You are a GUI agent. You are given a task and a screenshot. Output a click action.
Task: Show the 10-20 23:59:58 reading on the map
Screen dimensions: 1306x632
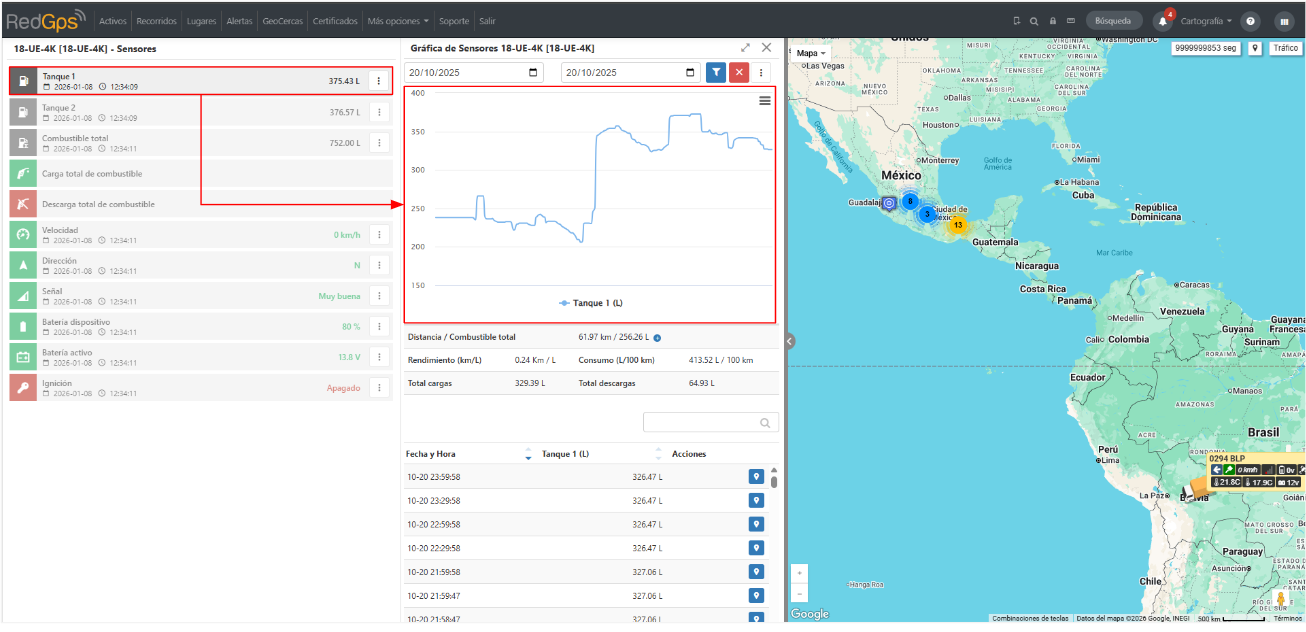pyautogui.click(x=757, y=477)
